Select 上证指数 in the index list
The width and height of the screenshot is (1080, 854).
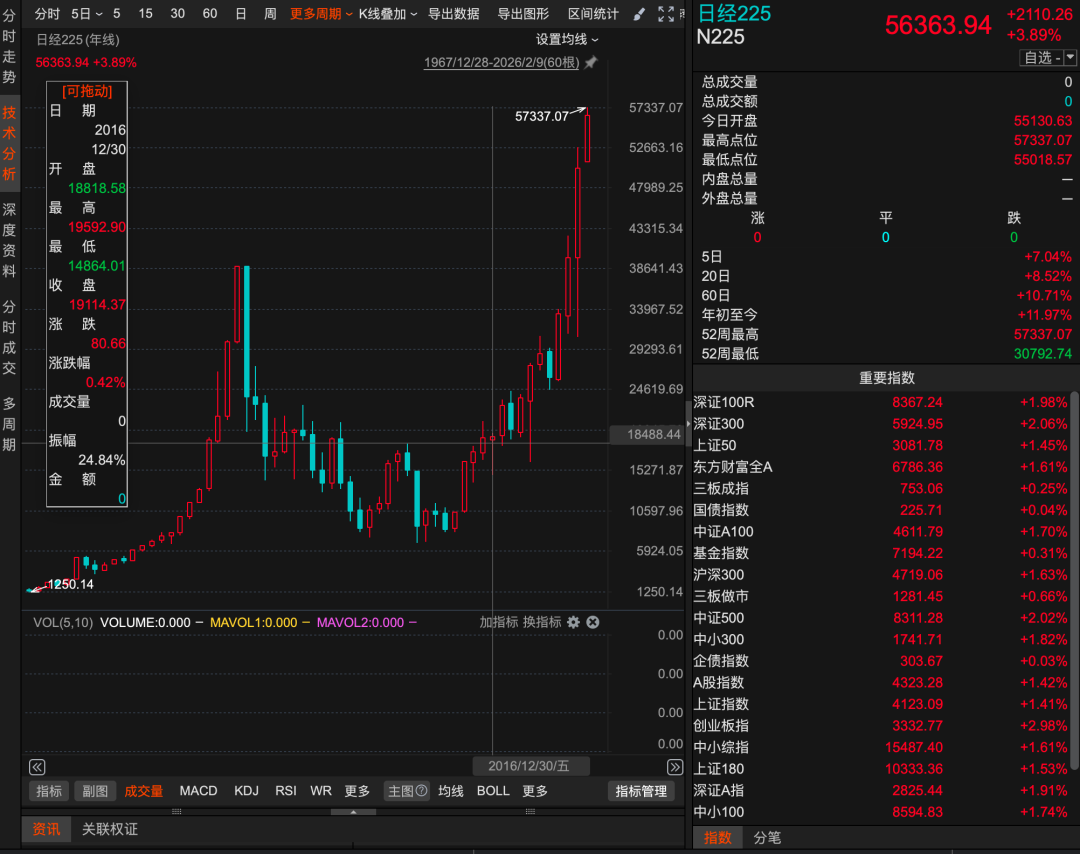click(881, 704)
